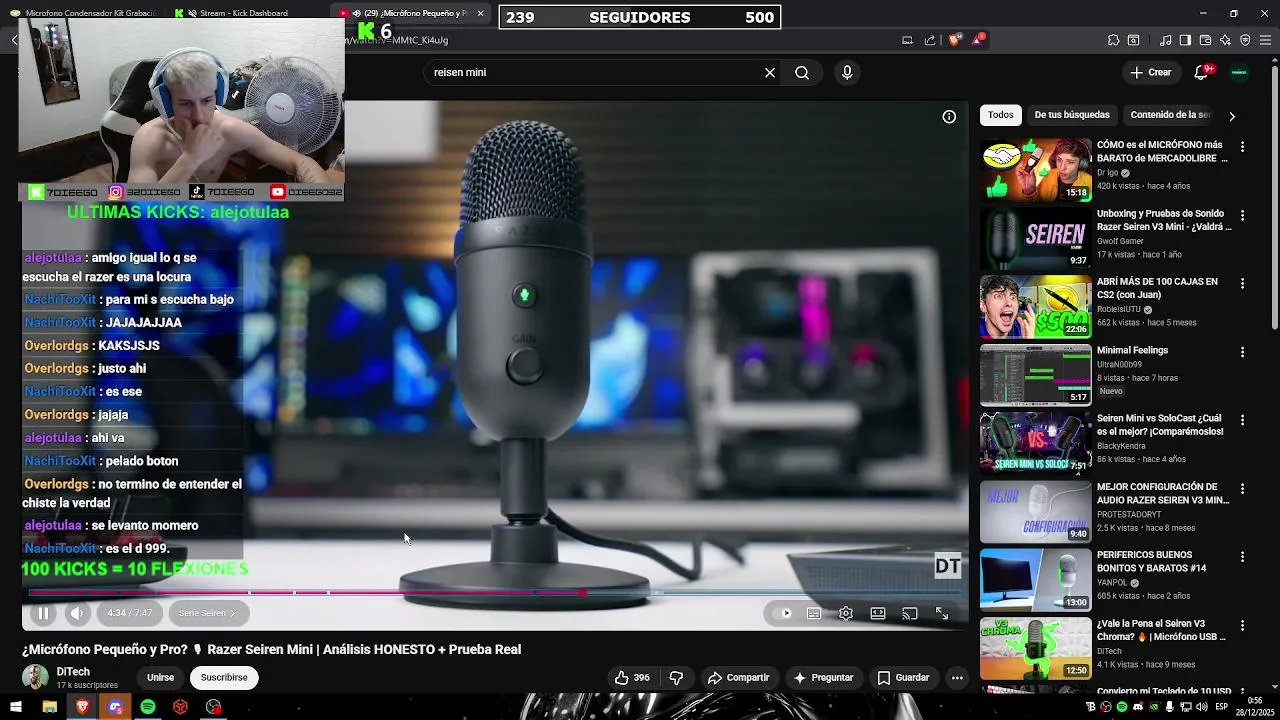Open the Windows Start button
Image resolution: width=1280 pixels, height=720 pixels.
(x=17, y=707)
